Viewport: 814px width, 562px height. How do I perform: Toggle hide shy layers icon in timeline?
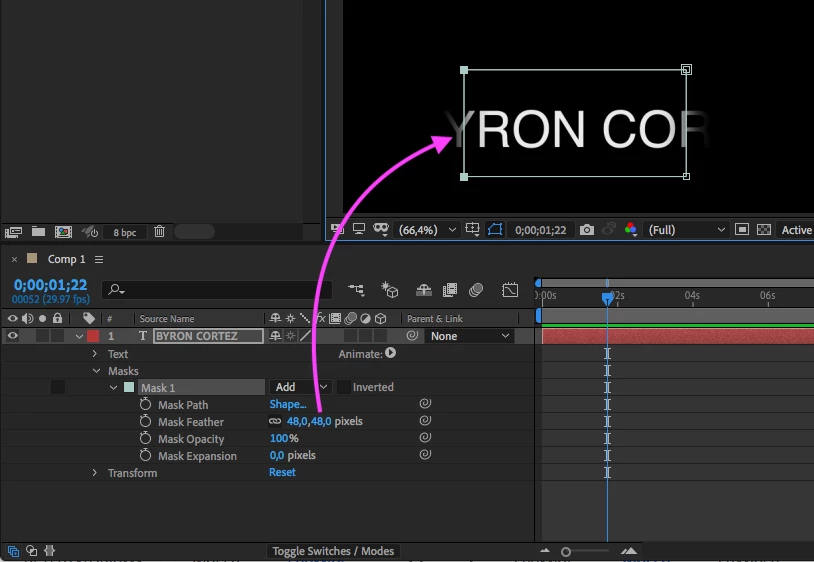tap(424, 290)
